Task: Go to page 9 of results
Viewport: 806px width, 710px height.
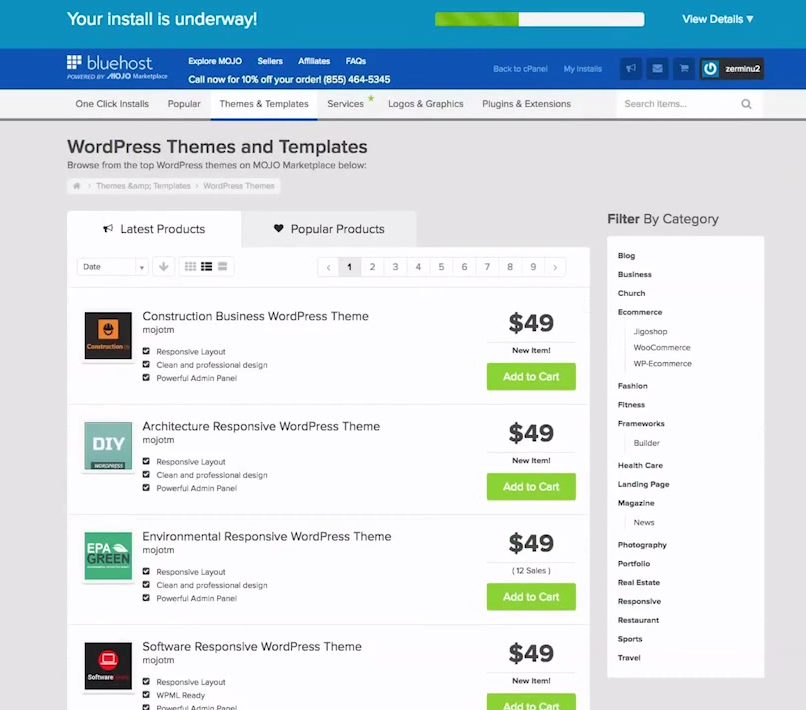Action: (x=533, y=267)
